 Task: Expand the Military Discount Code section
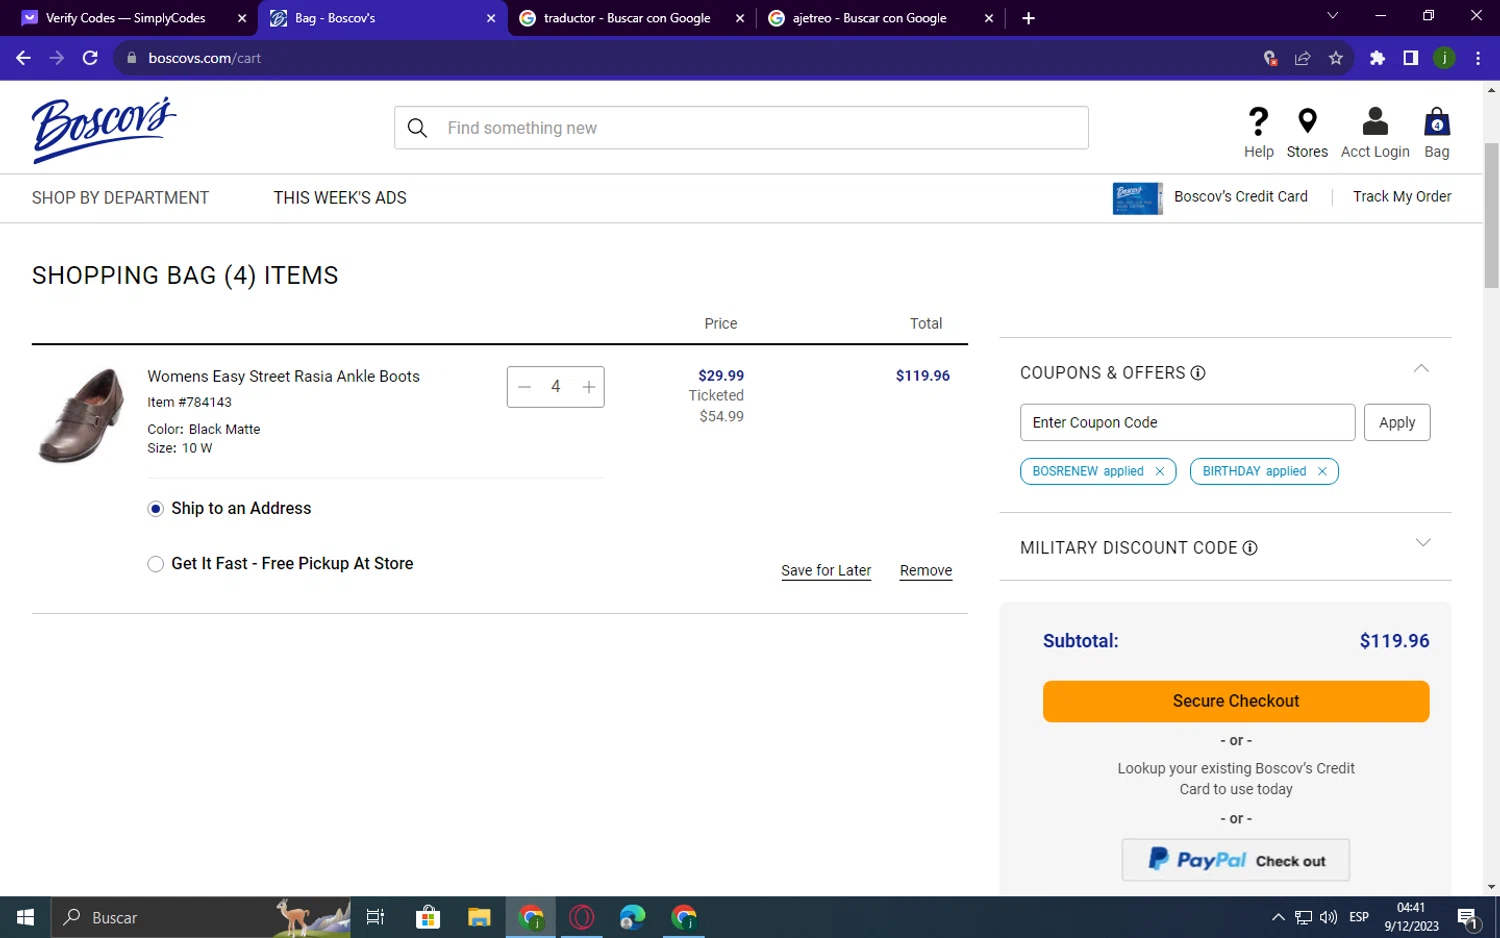pyautogui.click(x=1423, y=543)
